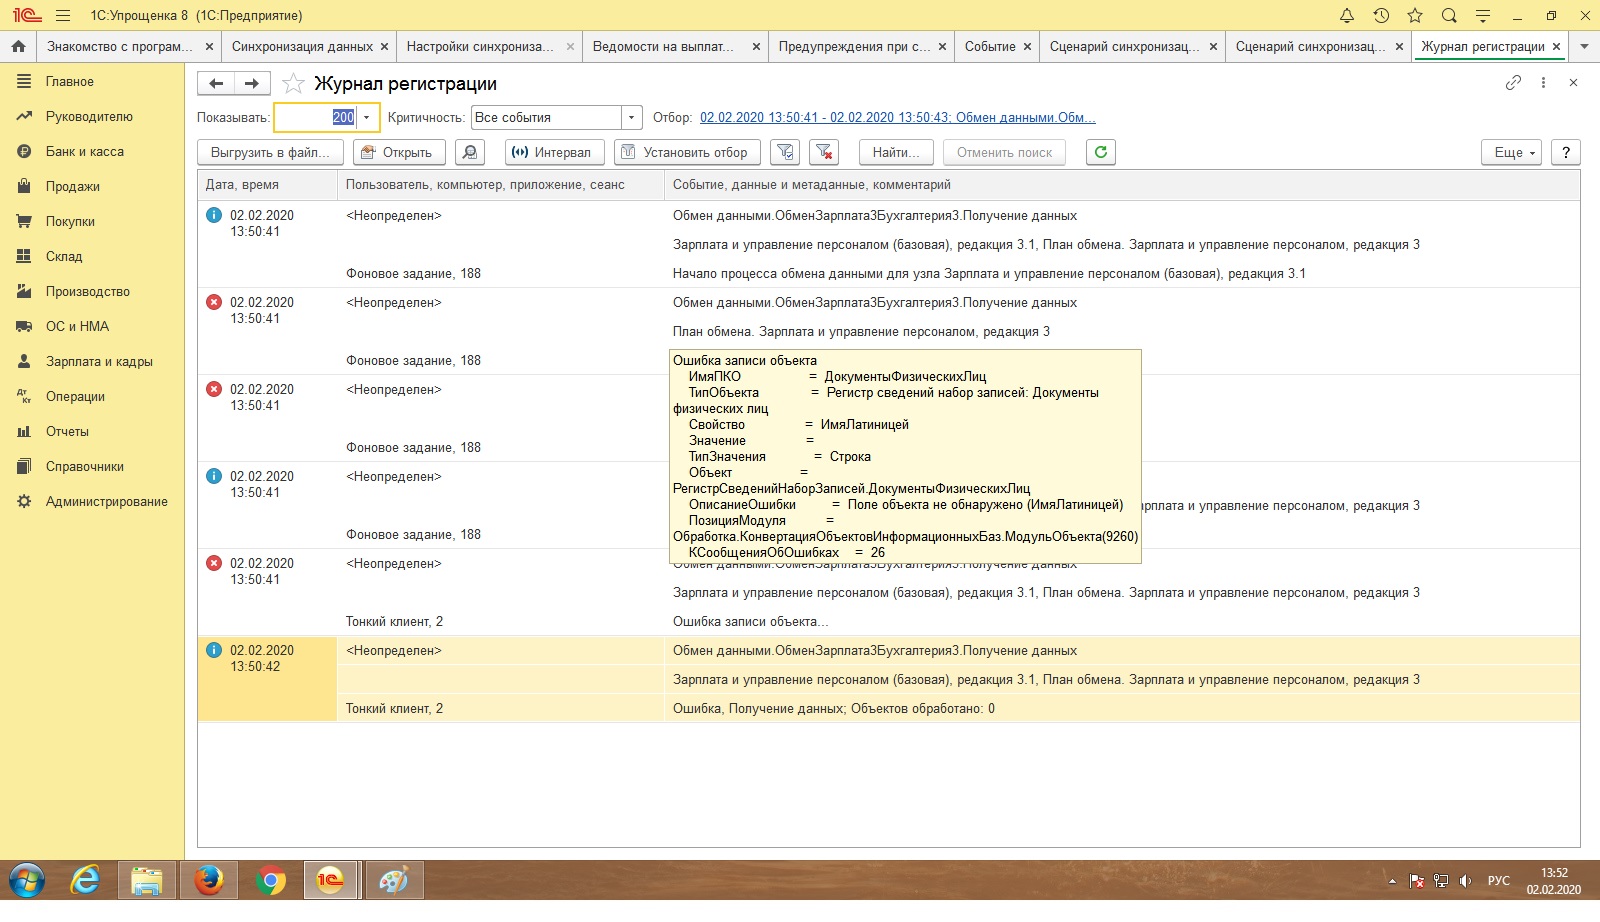1600x922 pixels.
Task: Clear the filter funnel icon
Action: 824,152
